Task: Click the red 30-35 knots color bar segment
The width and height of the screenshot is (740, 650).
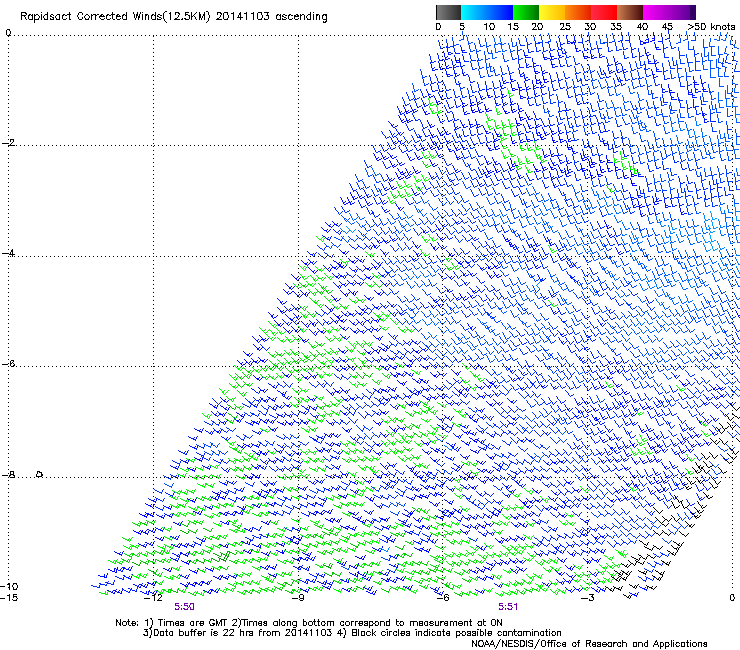Action: [x=604, y=12]
